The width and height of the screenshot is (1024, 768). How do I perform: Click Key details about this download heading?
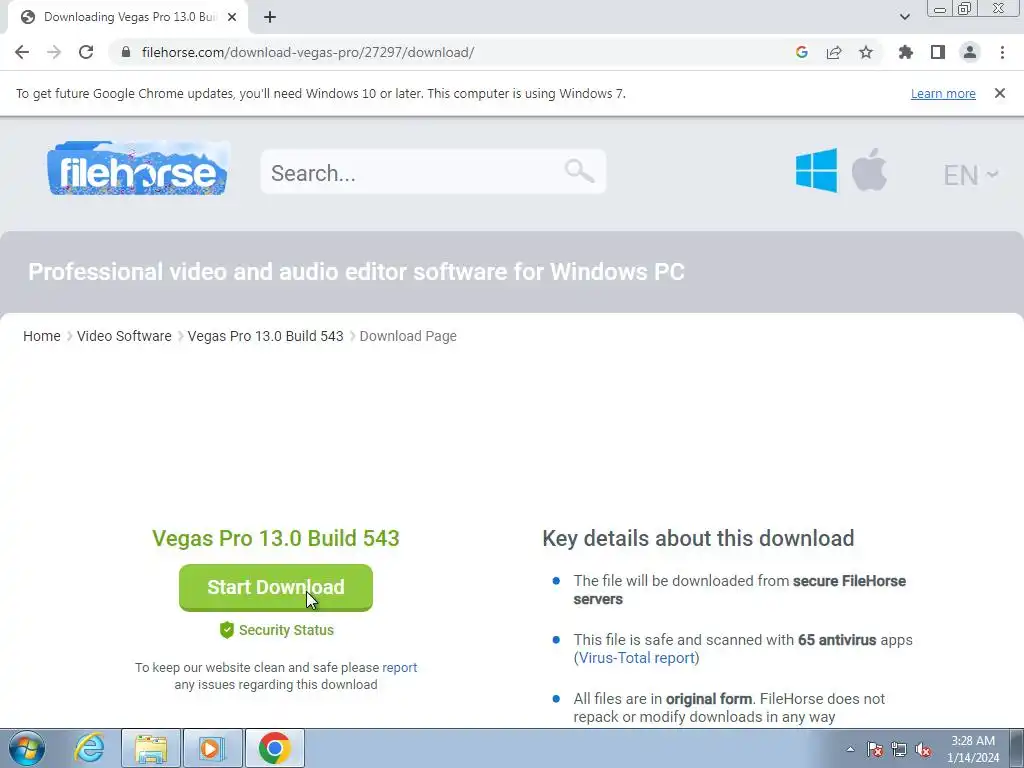(698, 538)
